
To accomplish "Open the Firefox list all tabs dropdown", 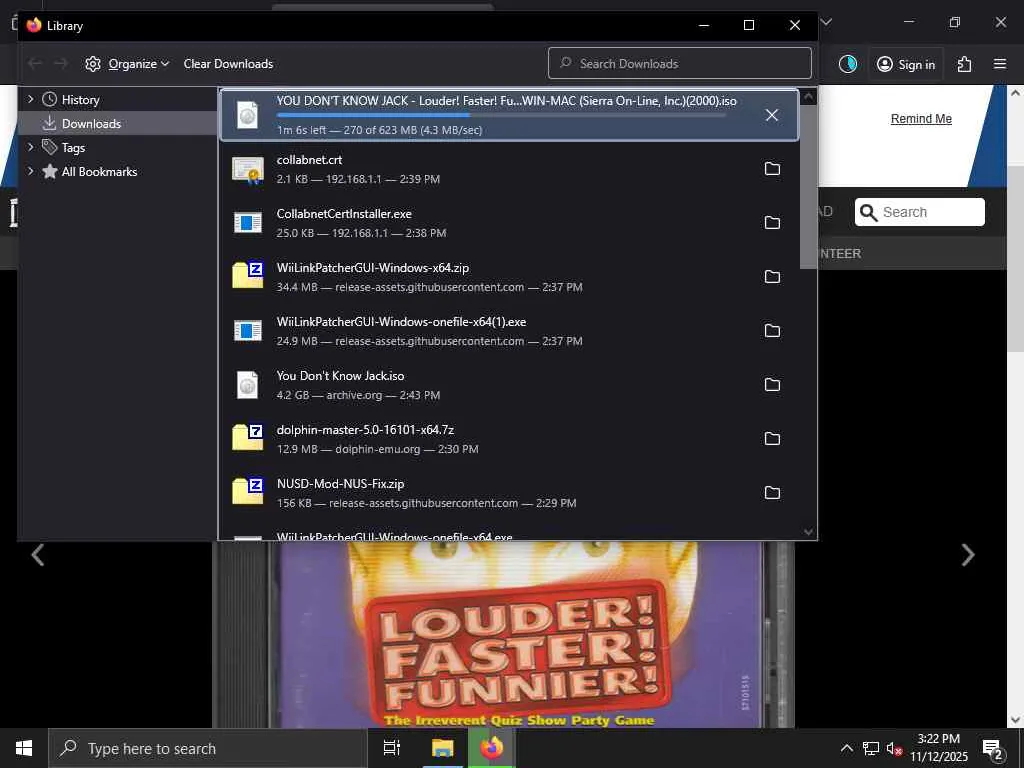I will 826,22.
